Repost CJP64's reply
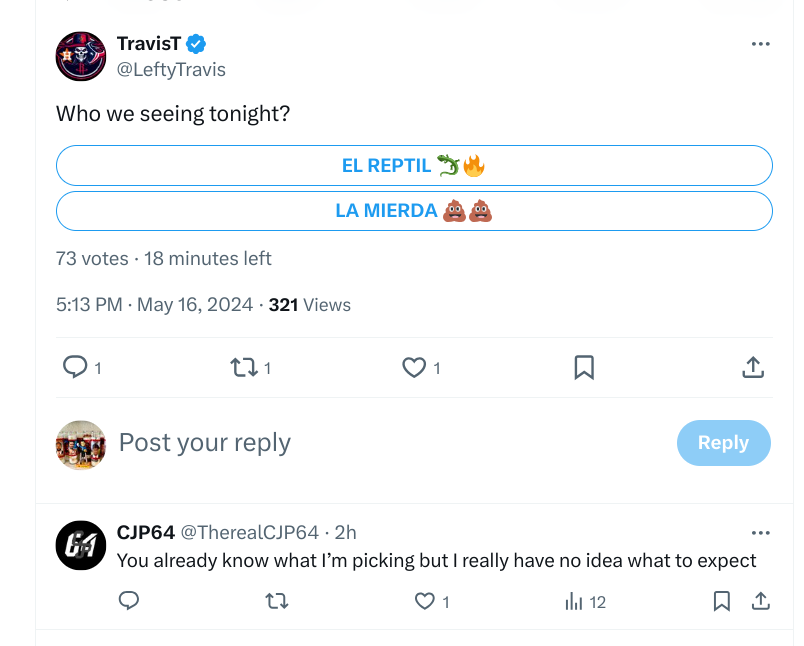This screenshot has width=804, height=646. [277, 601]
